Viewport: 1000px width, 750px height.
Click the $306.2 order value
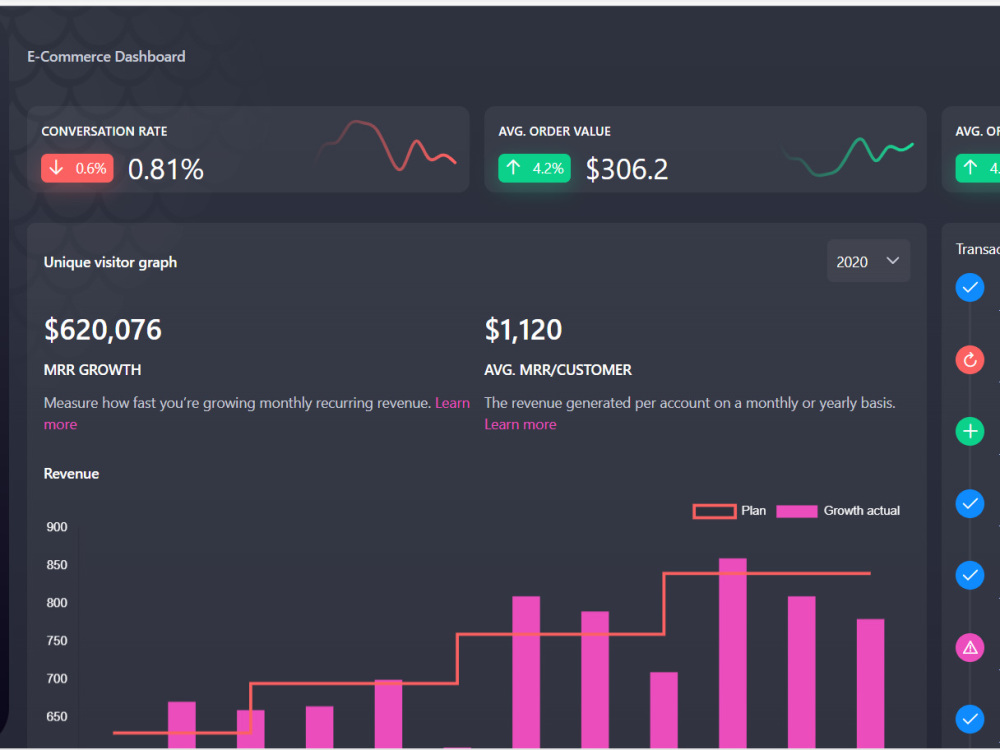(x=627, y=169)
